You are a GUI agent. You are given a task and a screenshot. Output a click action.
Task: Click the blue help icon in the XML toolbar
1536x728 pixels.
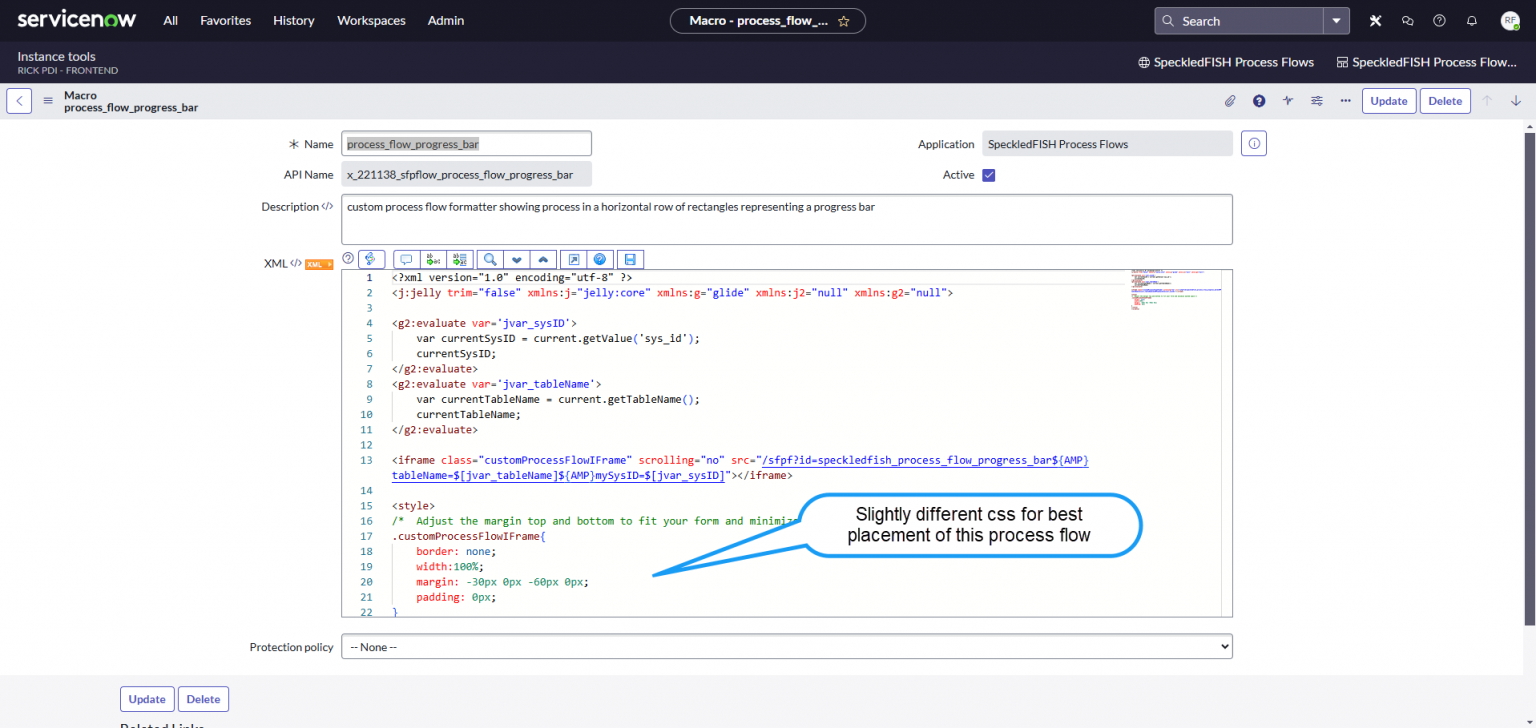tap(599, 259)
